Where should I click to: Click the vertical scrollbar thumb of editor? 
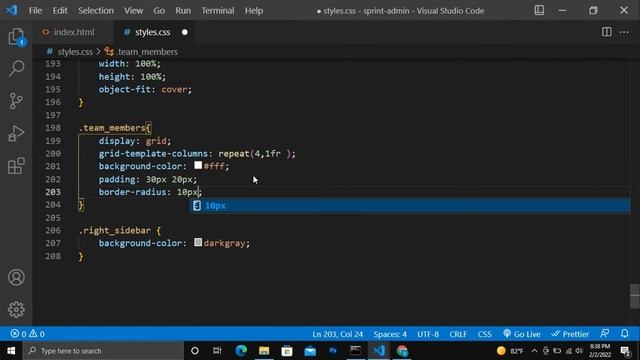coord(634,296)
